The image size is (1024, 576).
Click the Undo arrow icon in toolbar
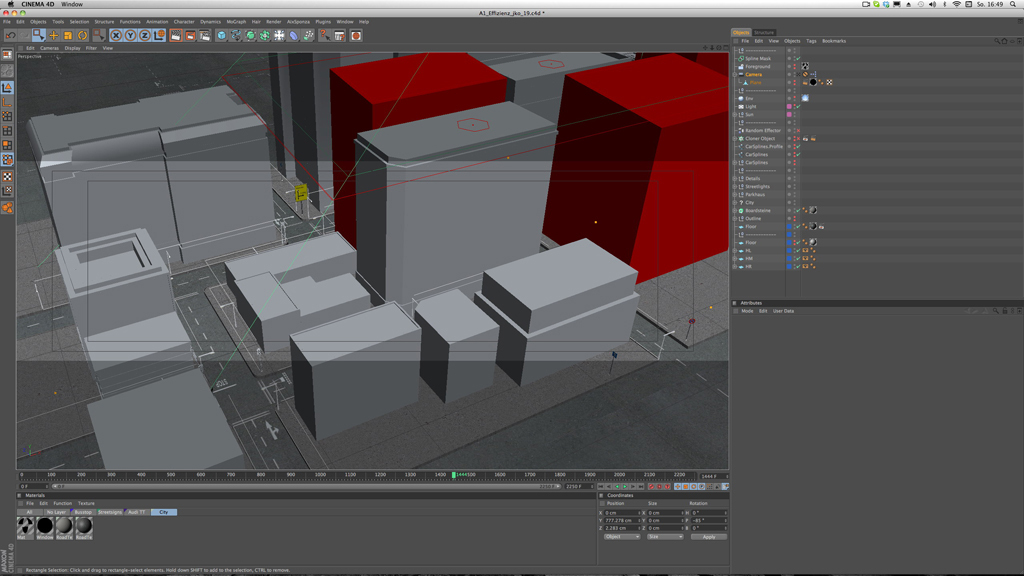[x=10, y=36]
